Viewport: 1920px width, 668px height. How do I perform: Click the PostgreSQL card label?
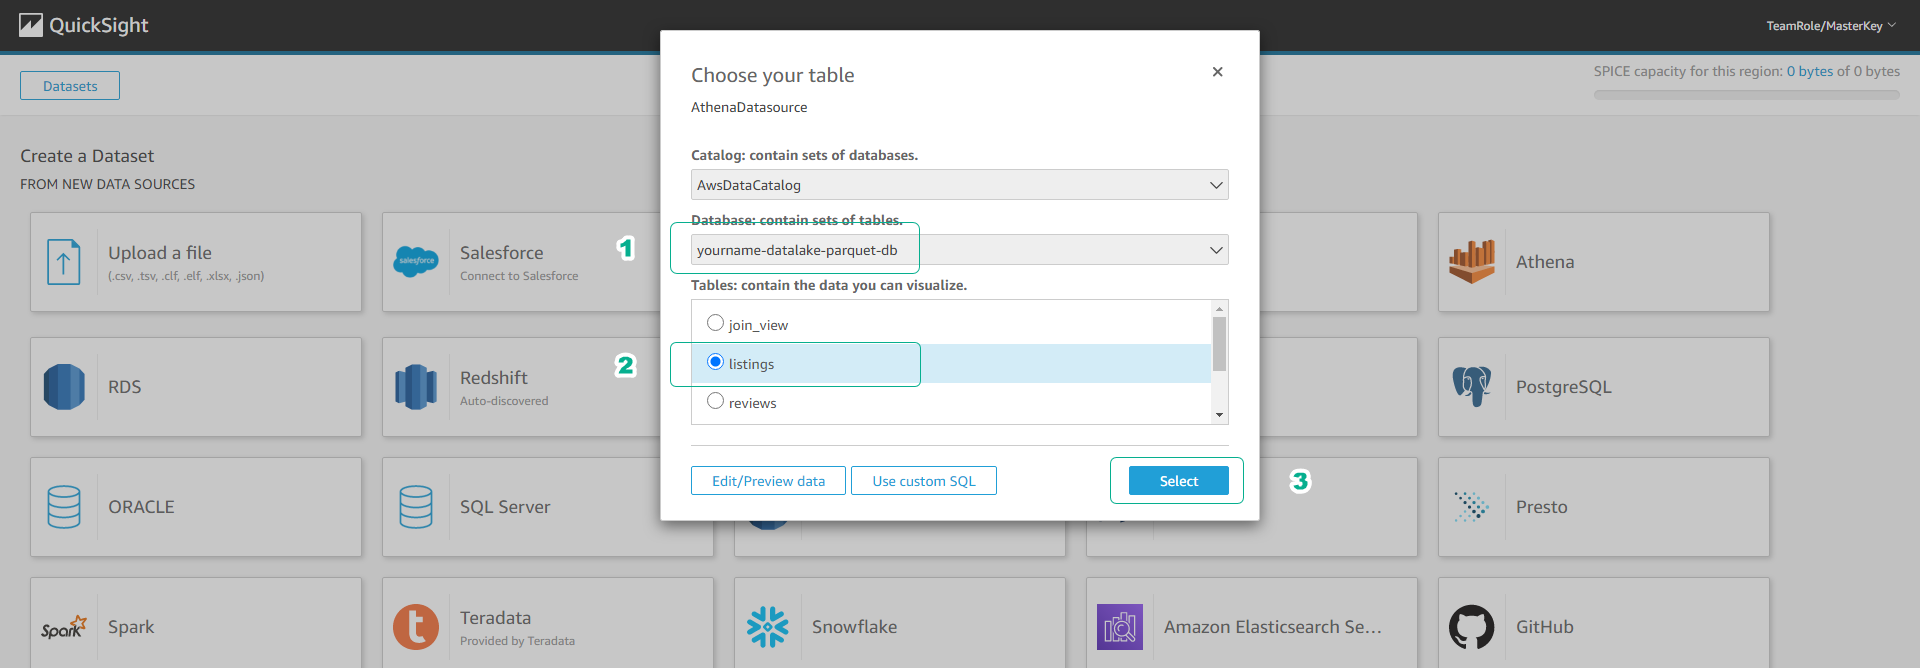point(1564,387)
